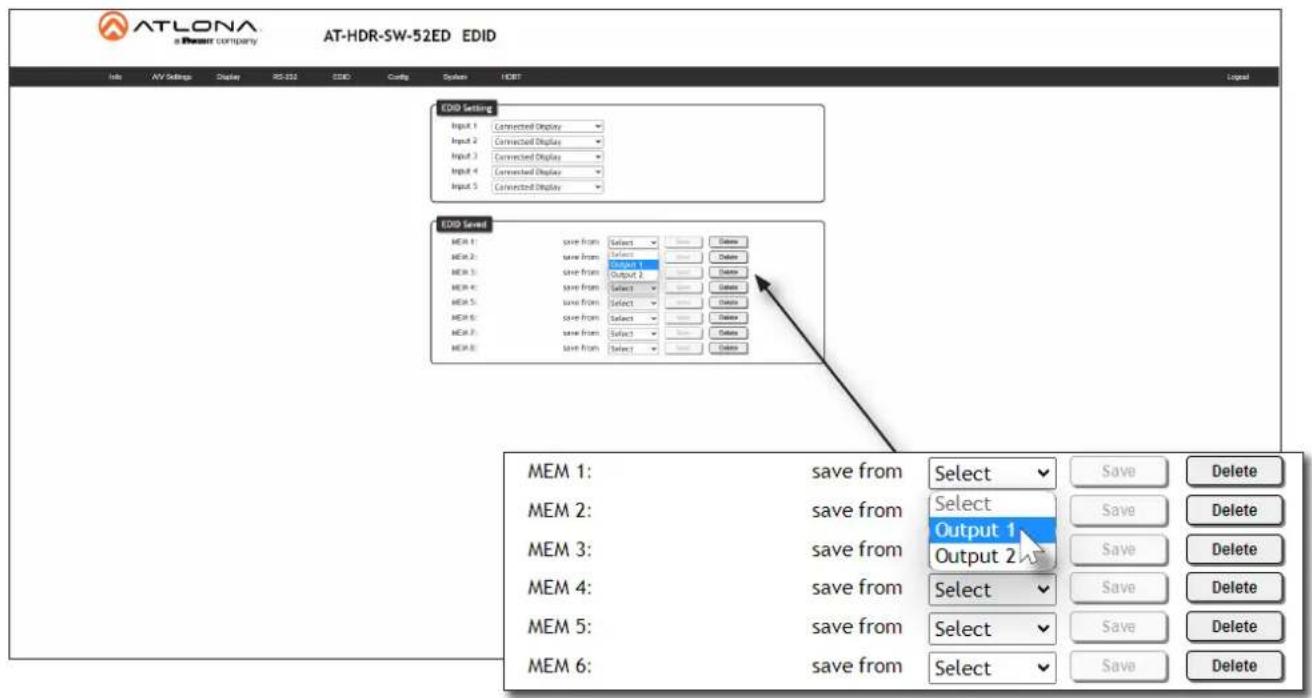Click MEM 1 Save button in enlarged callout
Image resolution: width=1312 pixels, height=698 pixels.
(x=1119, y=472)
